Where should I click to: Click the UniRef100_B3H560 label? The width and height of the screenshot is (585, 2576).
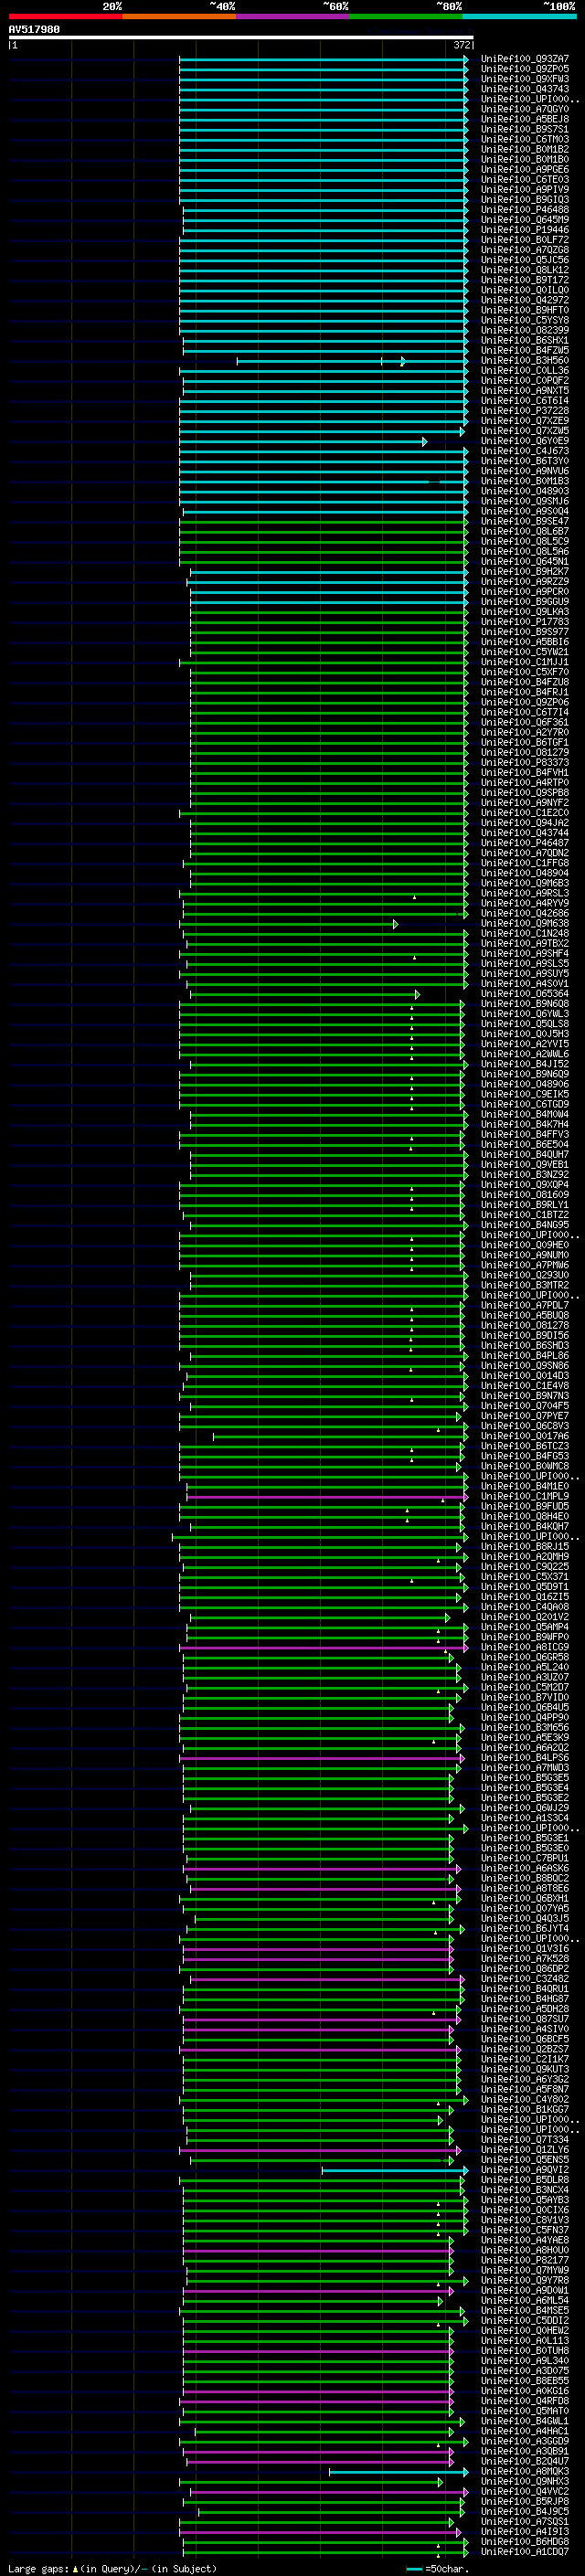pos(525,361)
